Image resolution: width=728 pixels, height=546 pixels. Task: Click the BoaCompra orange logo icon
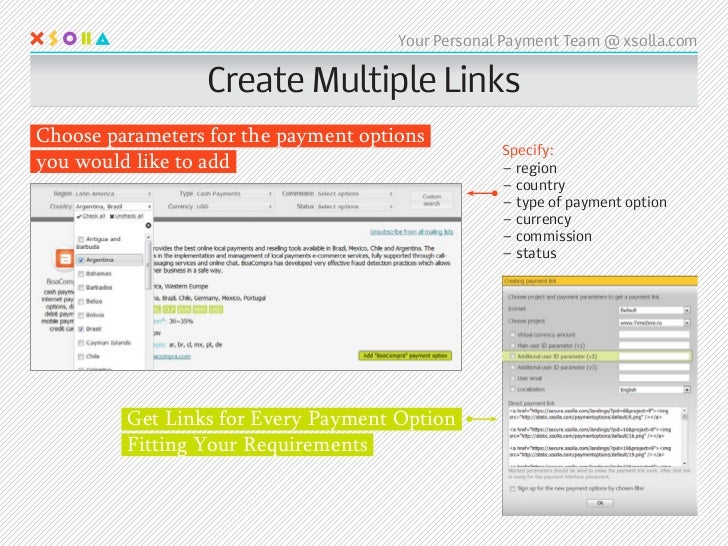tap(65, 259)
